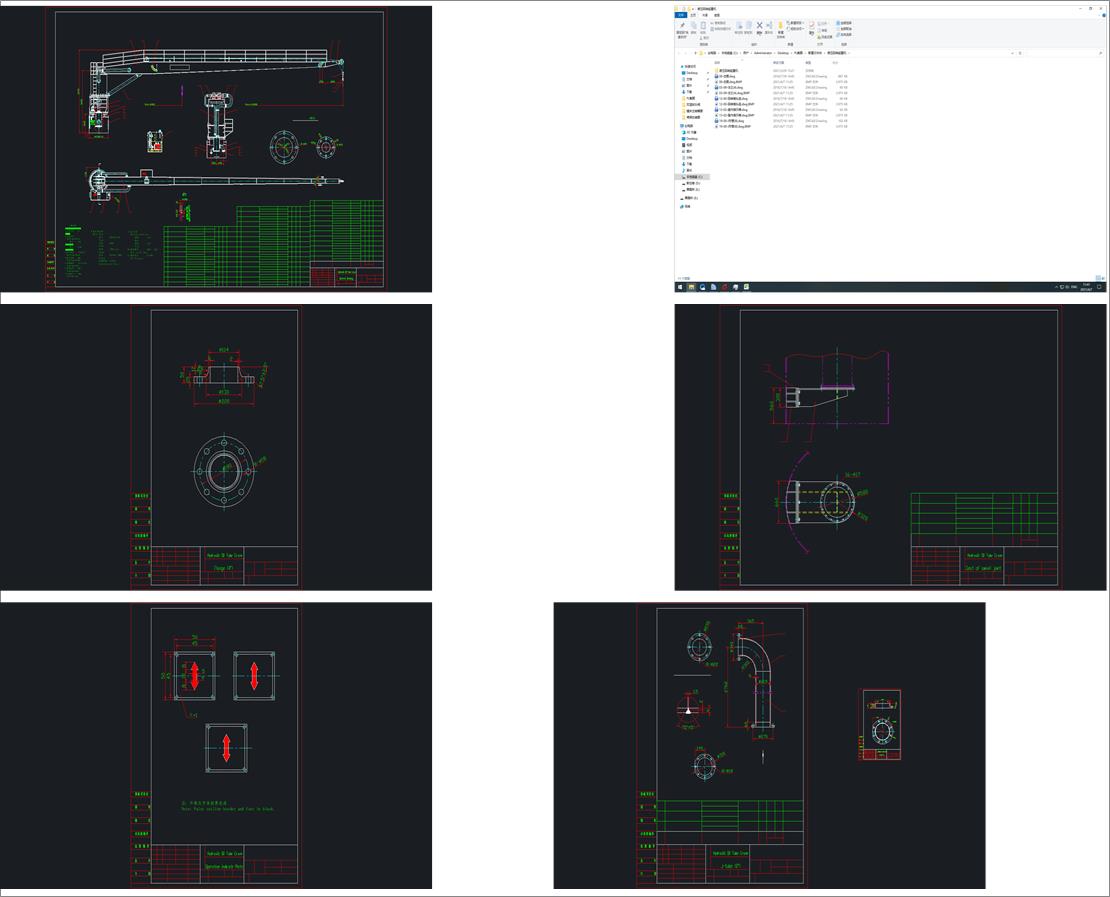This screenshot has height=897, width=1110.
Task: Click the Move to icon in ribbon
Action: [739, 25]
